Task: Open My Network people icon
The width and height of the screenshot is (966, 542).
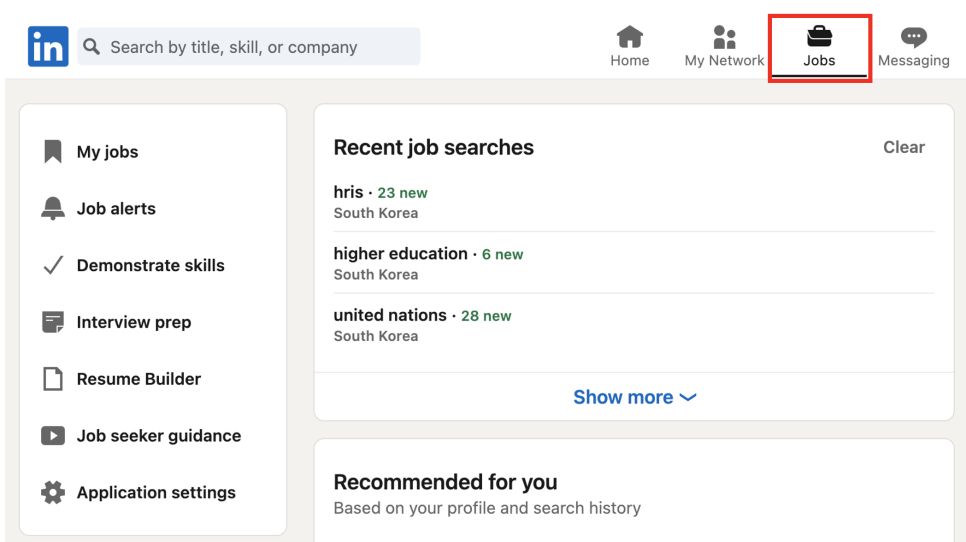Action: [724, 37]
